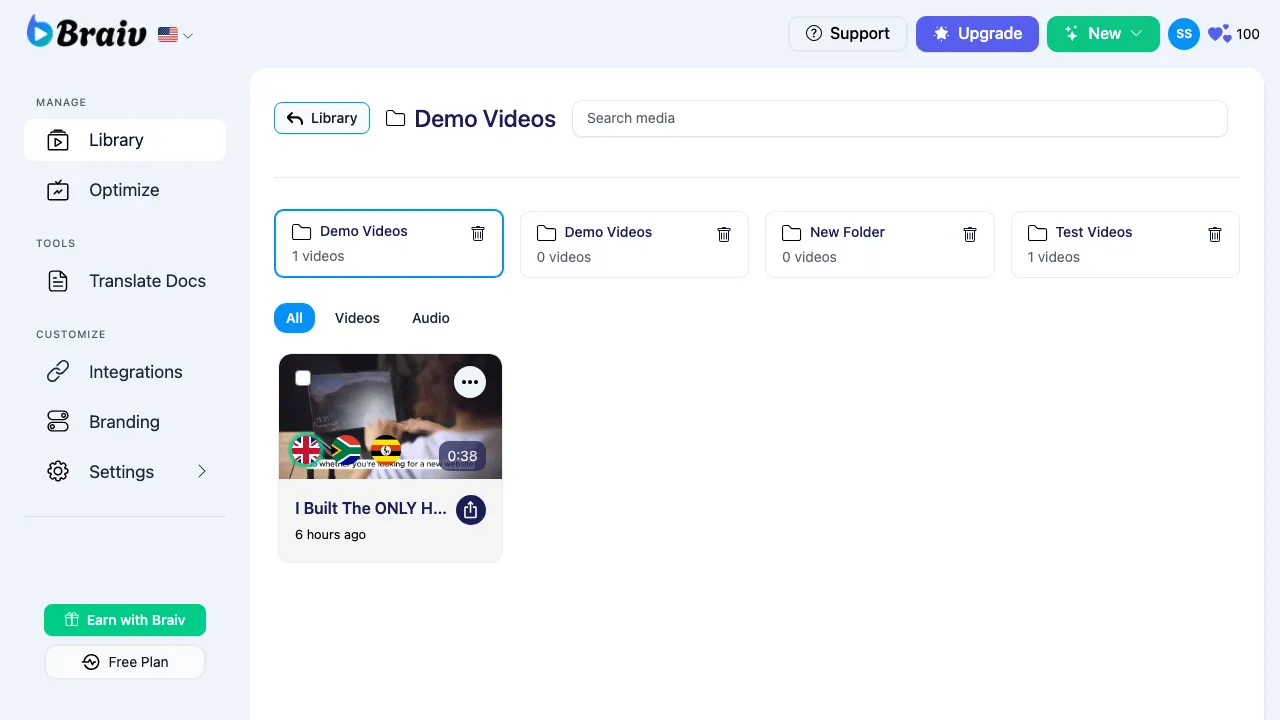The width and height of the screenshot is (1280, 720).
Task: Click the Optimize chart icon
Action: coord(58,190)
